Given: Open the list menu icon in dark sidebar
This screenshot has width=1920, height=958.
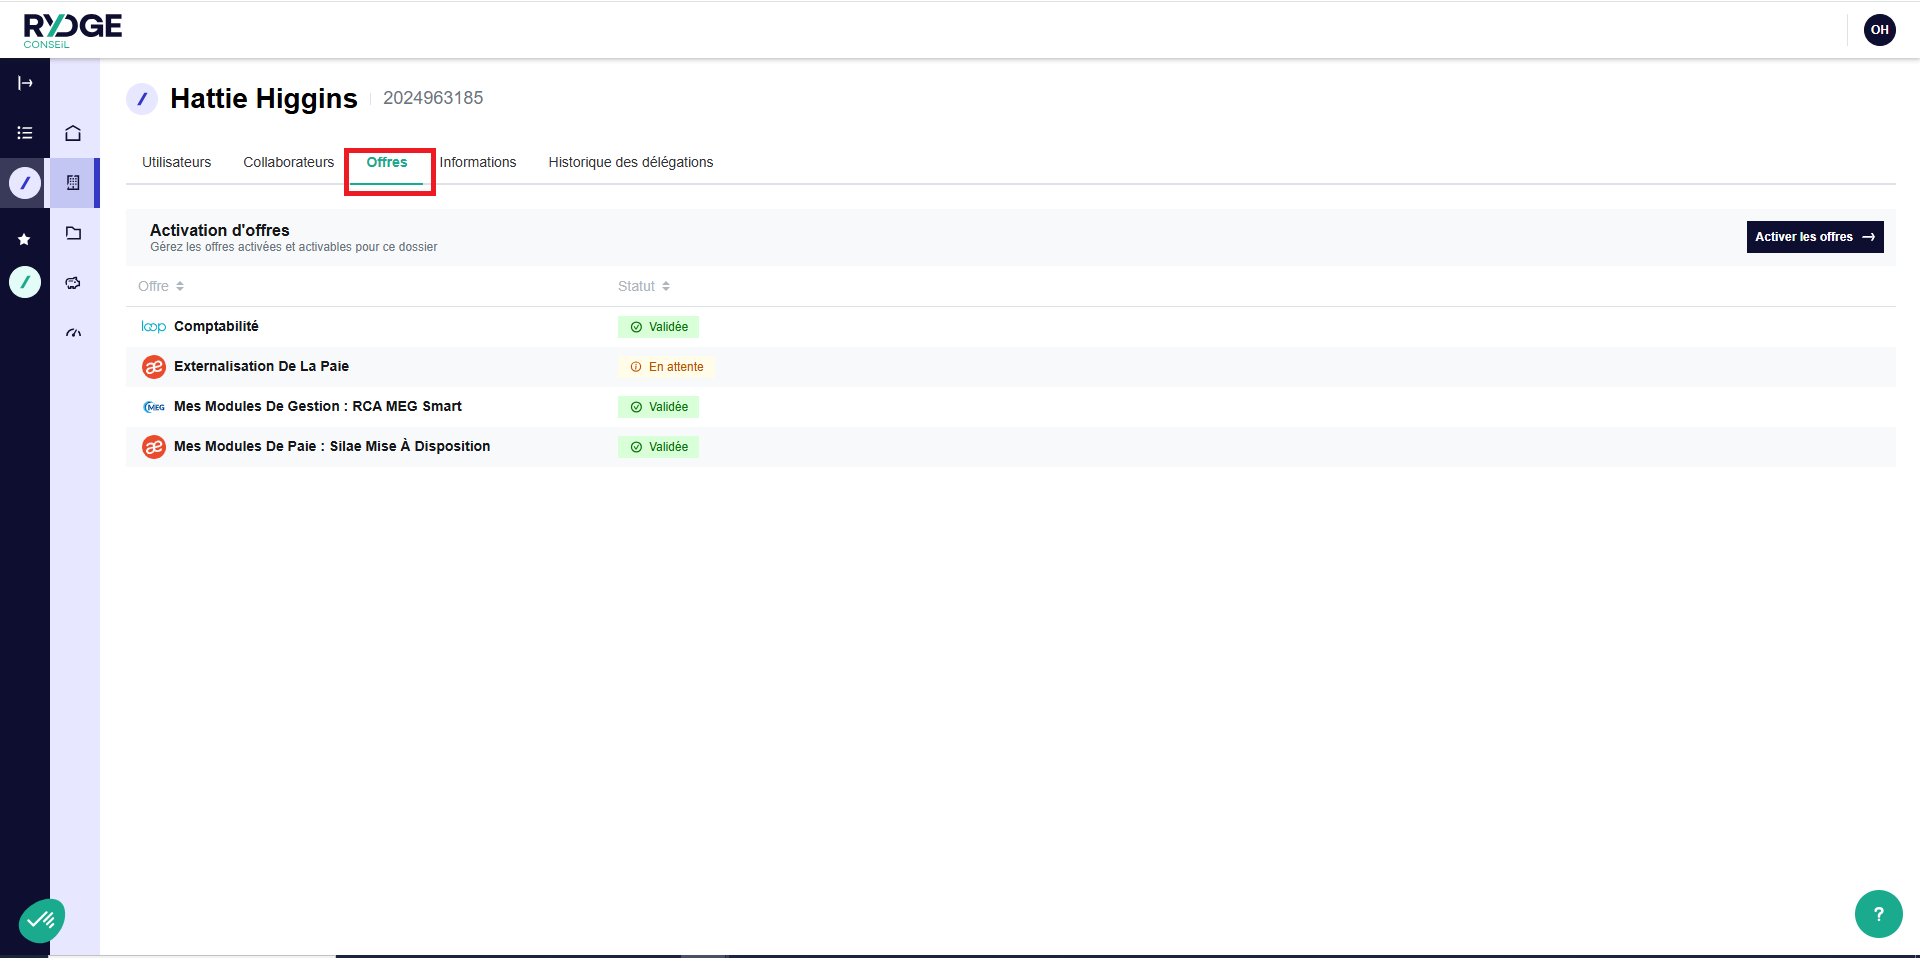Looking at the screenshot, I should pos(25,133).
